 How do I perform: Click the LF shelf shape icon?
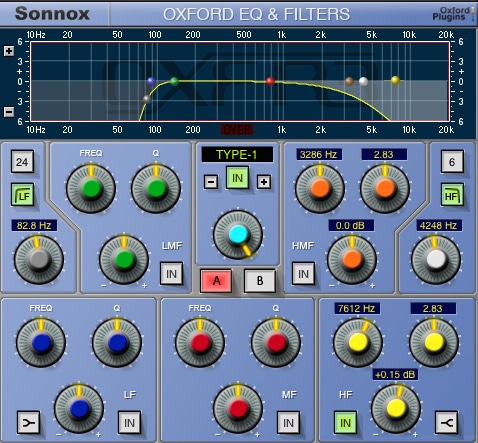[x=29, y=423]
